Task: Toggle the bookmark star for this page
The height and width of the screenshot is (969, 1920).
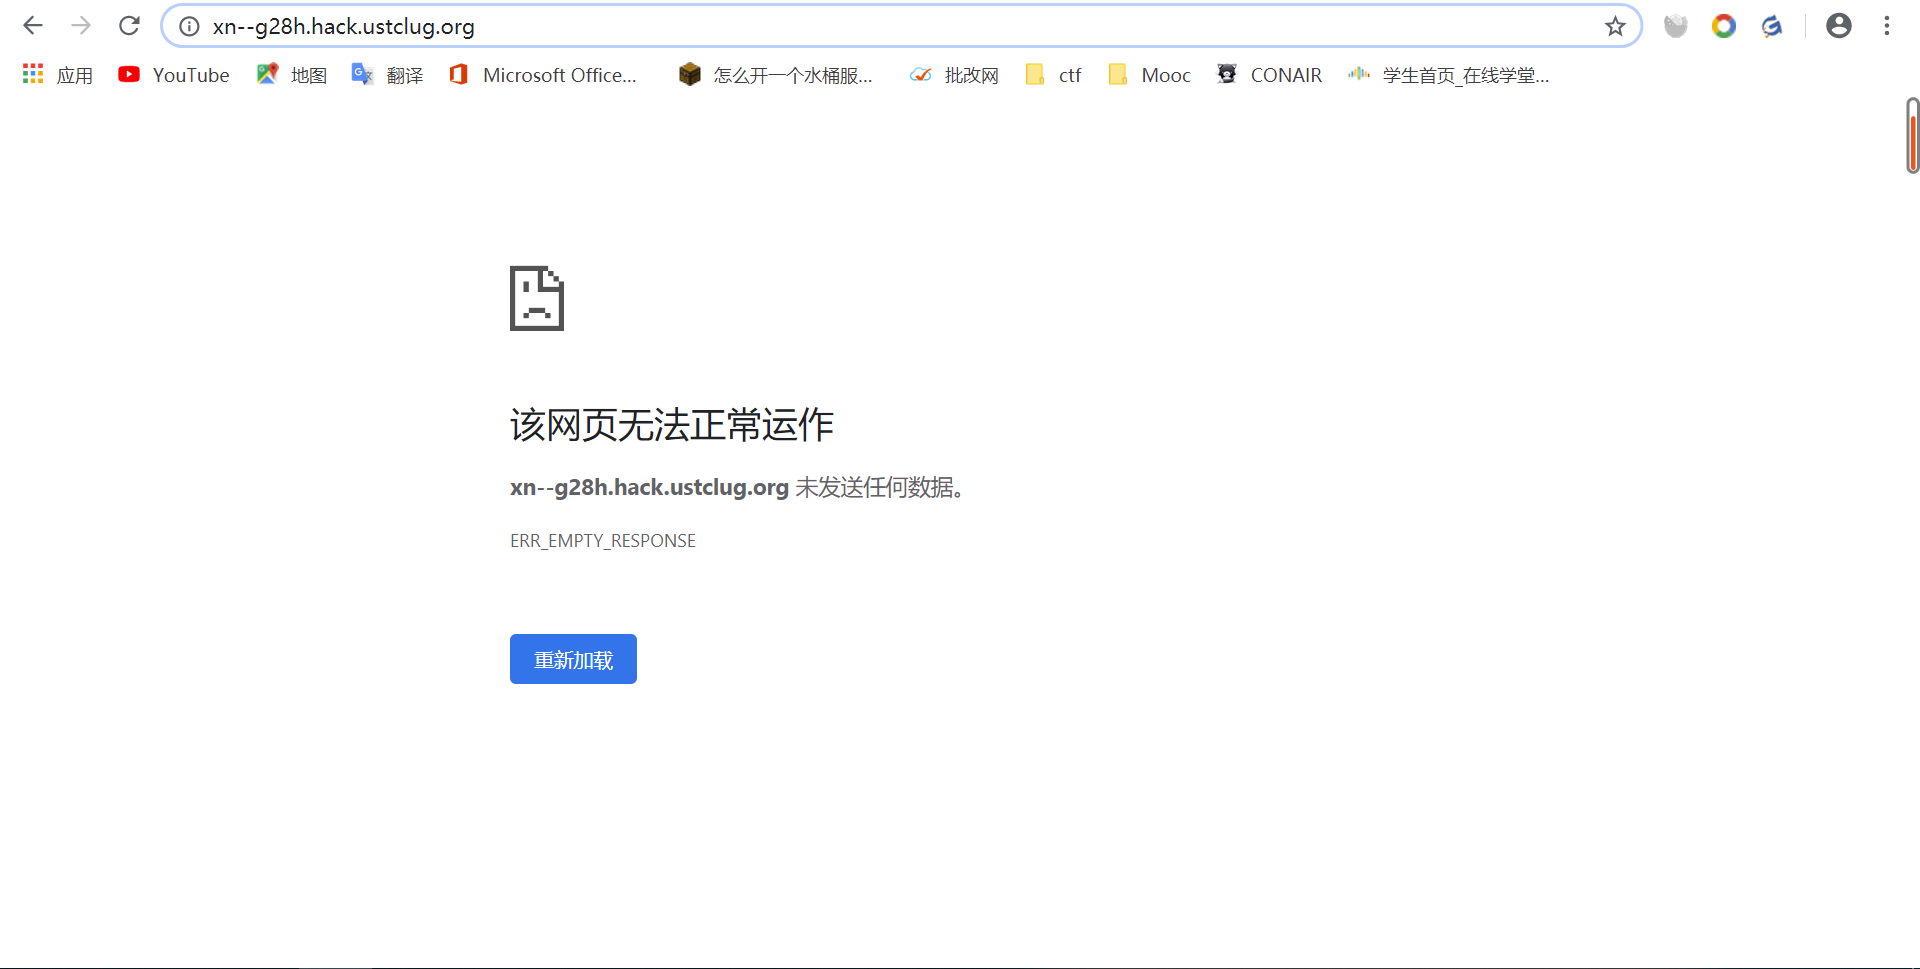Action: point(1615,27)
